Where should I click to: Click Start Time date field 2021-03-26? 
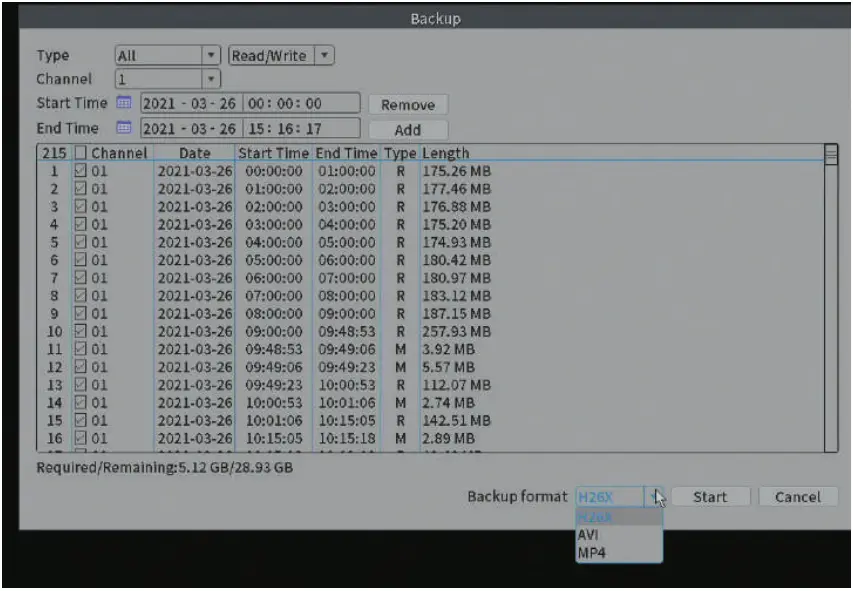pos(190,103)
